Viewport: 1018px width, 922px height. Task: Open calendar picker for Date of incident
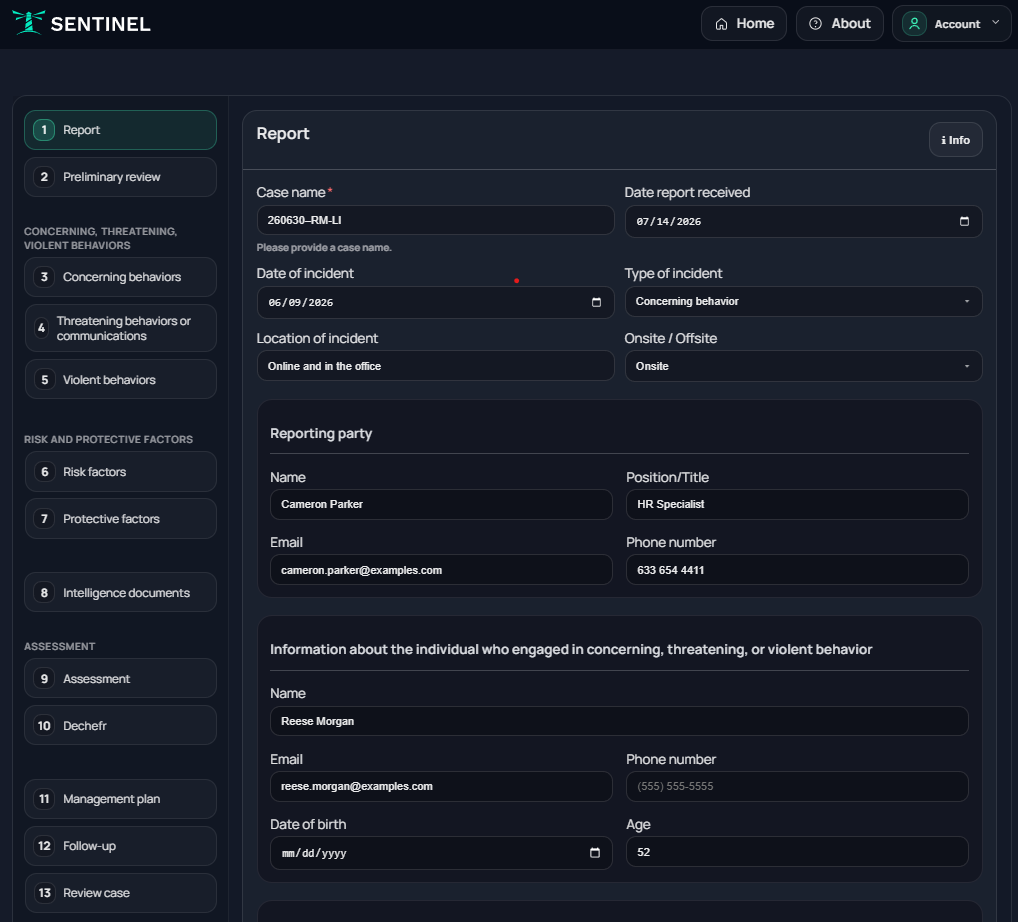click(x=596, y=303)
